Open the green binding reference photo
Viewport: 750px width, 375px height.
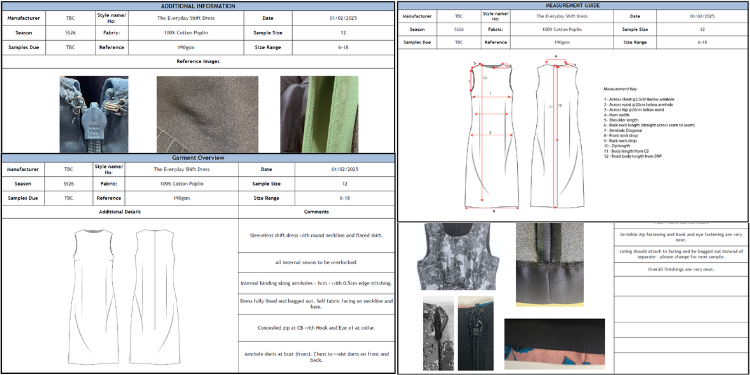(319, 114)
